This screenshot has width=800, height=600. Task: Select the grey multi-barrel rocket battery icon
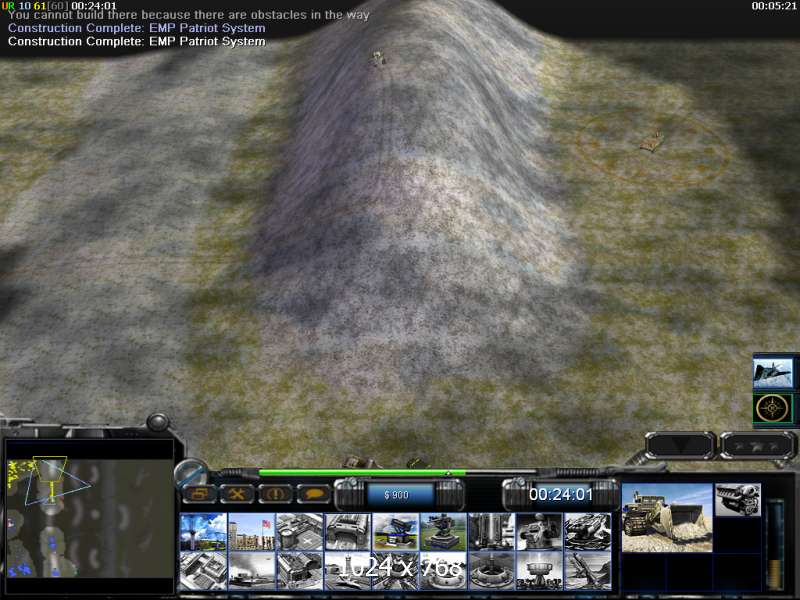(x=588, y=531)
